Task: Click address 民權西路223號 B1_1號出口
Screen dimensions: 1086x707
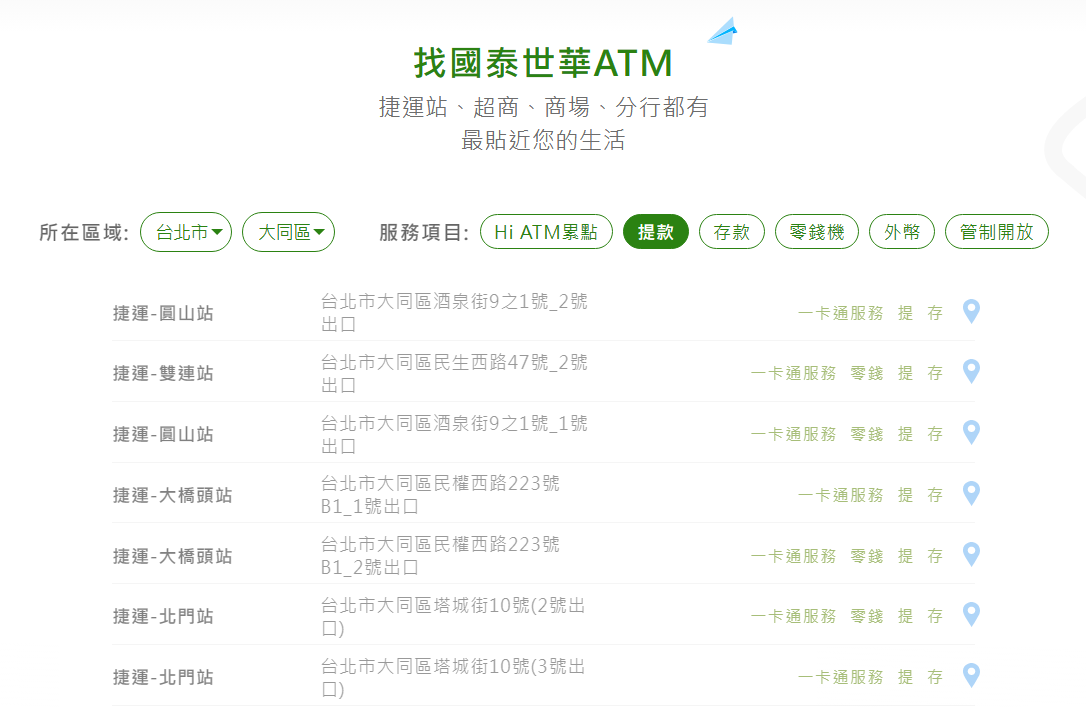Action: click(x=440, y=494)
